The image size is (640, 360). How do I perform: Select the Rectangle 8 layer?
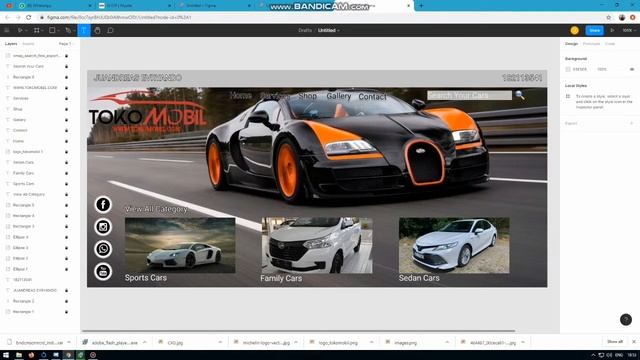(23, 77)
